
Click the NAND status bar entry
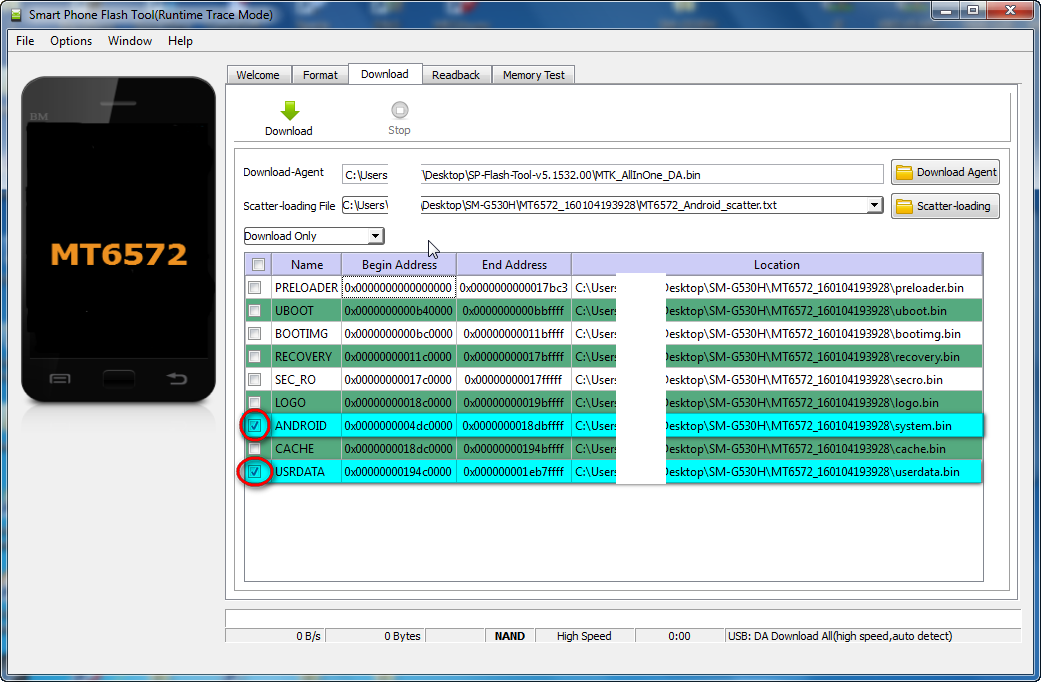510,636
